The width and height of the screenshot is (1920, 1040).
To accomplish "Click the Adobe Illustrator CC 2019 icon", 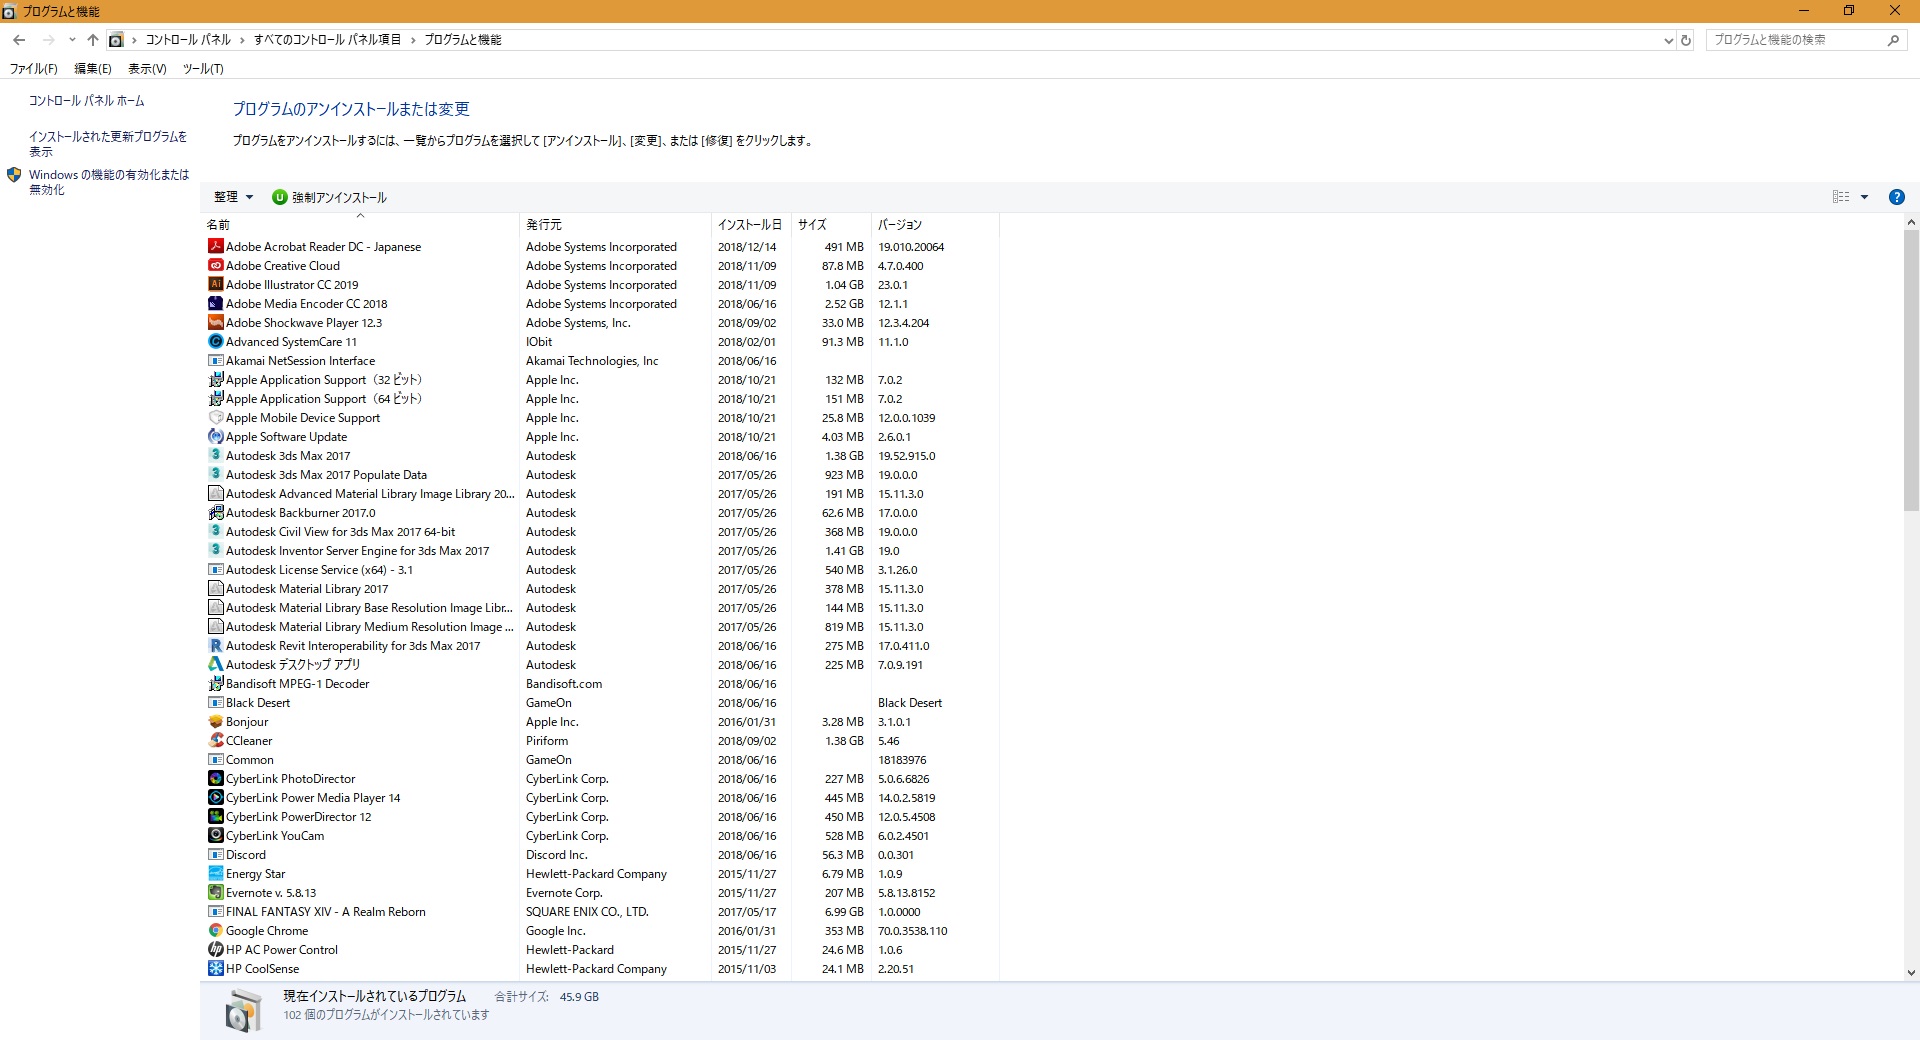I will (215, 284).
